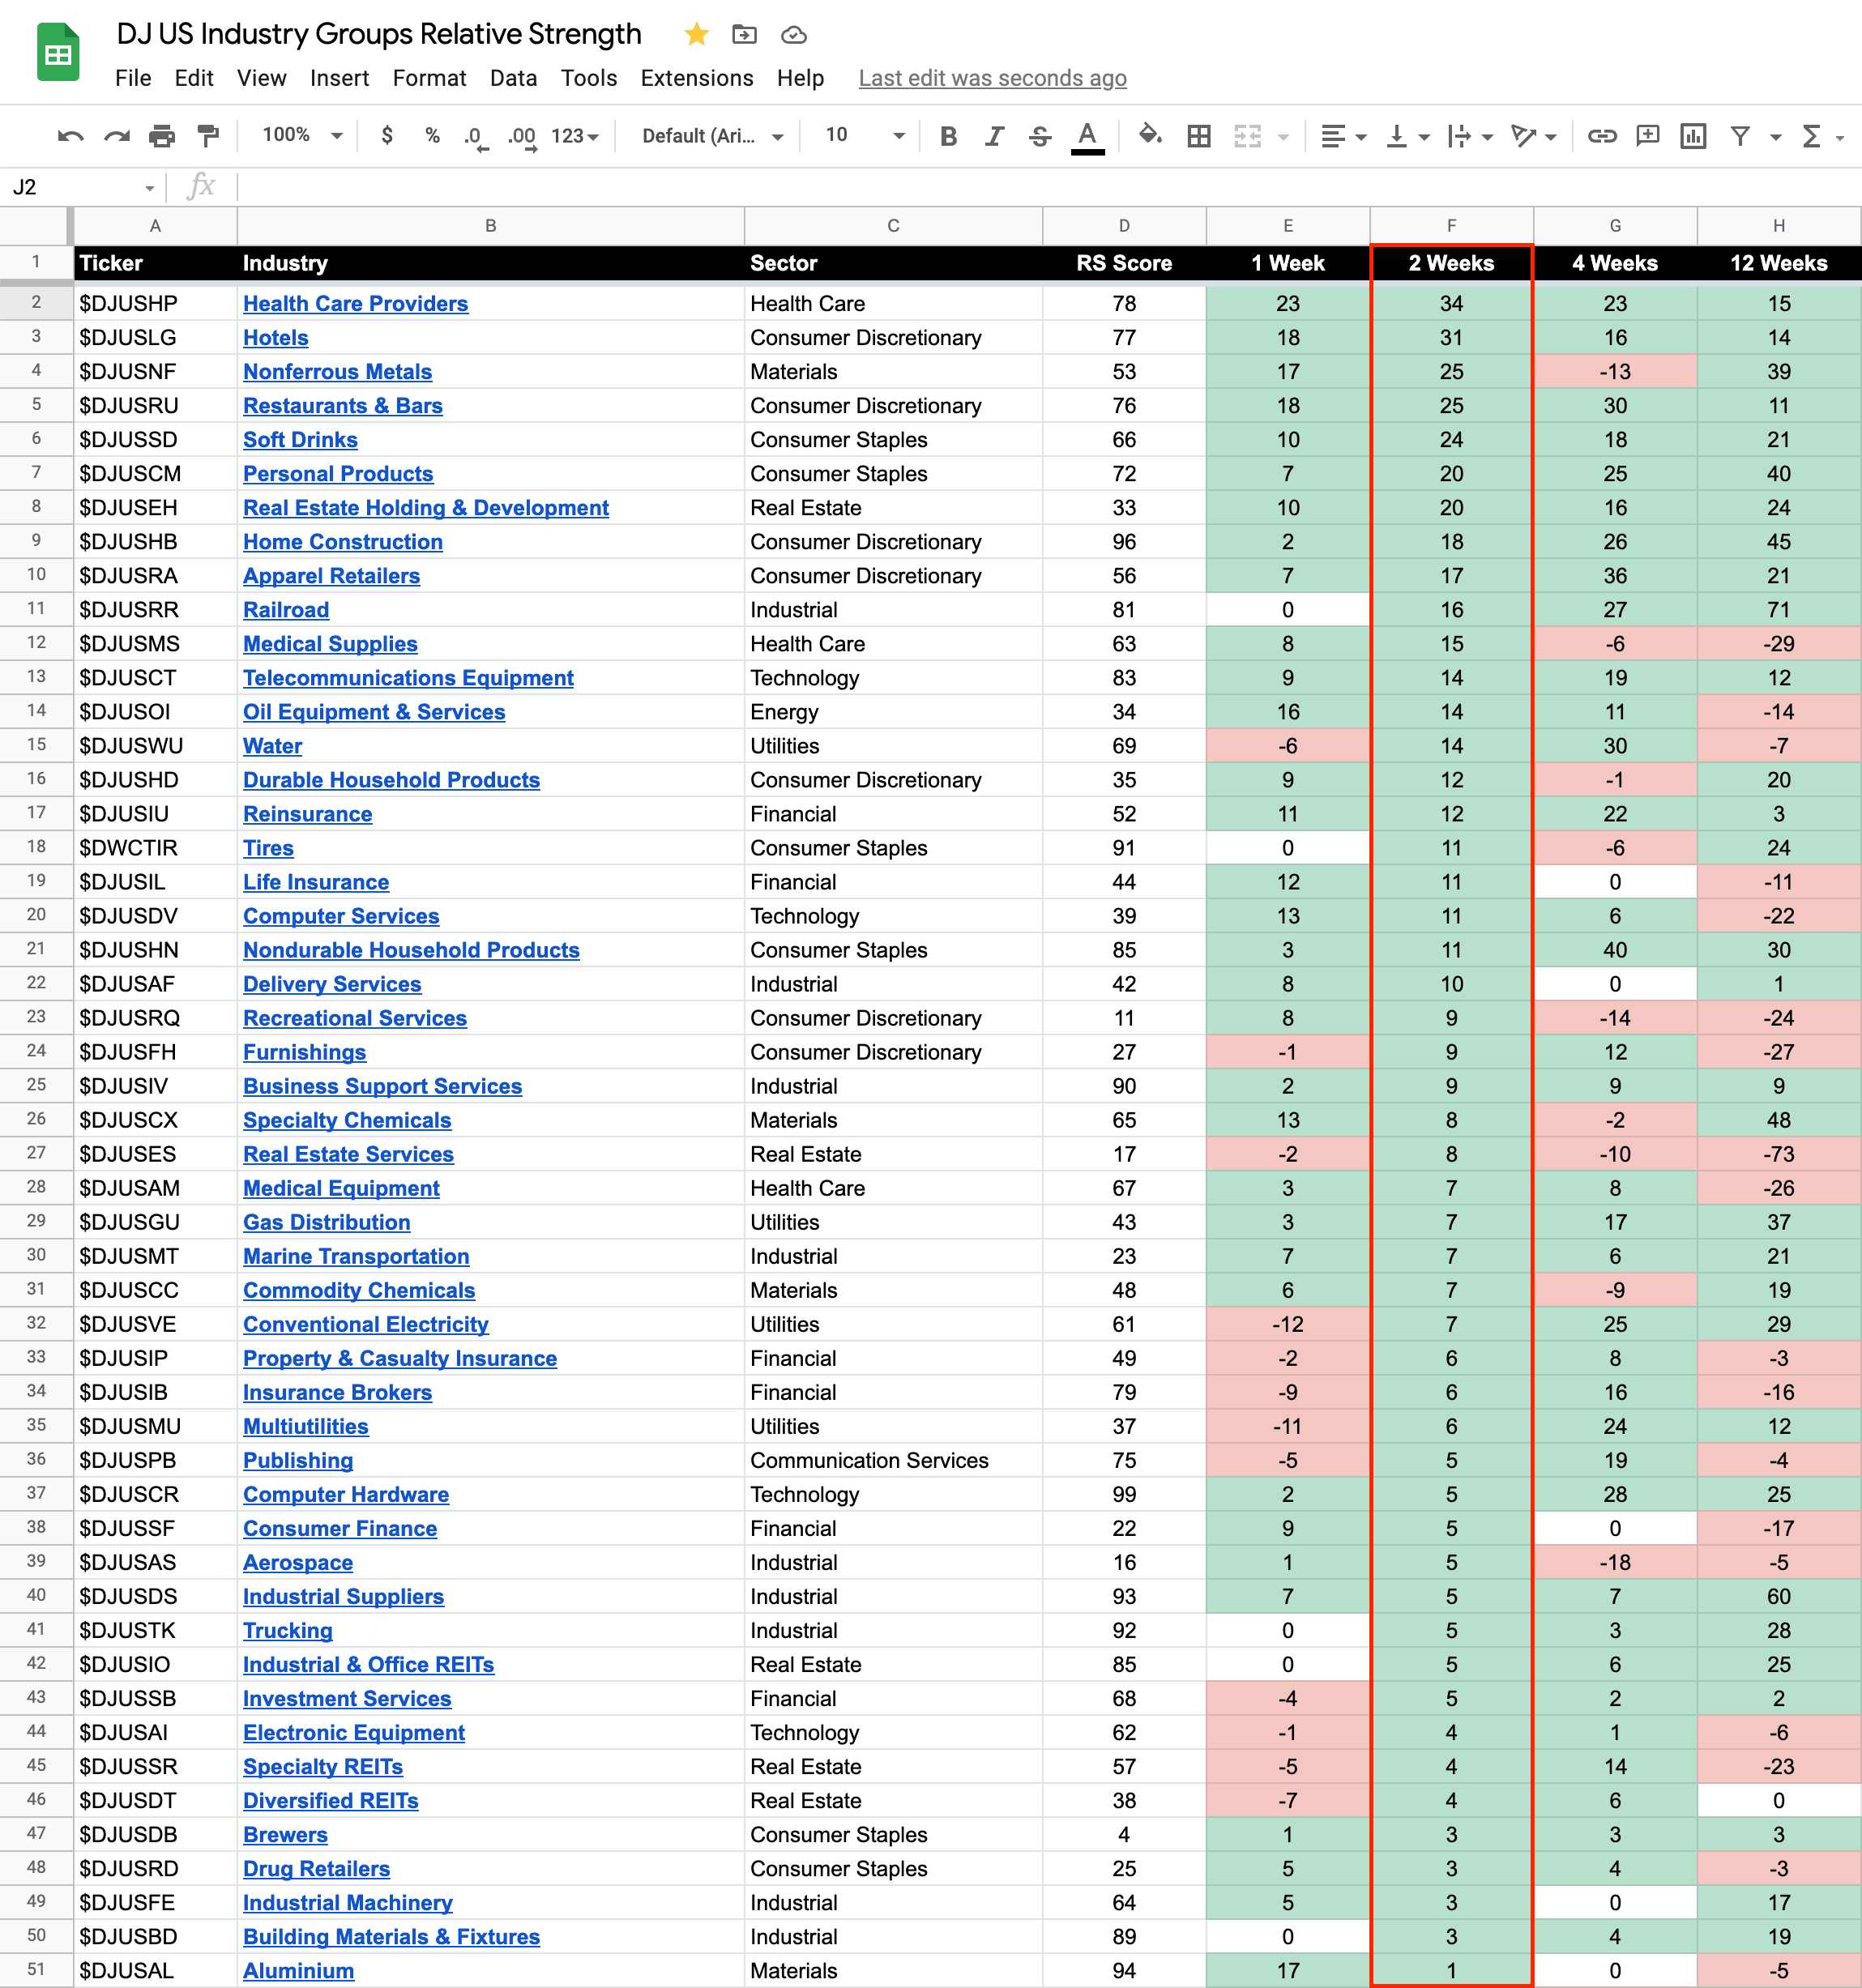Click the Borders icon
1862x1988 pixels.
pos(1198,136)
